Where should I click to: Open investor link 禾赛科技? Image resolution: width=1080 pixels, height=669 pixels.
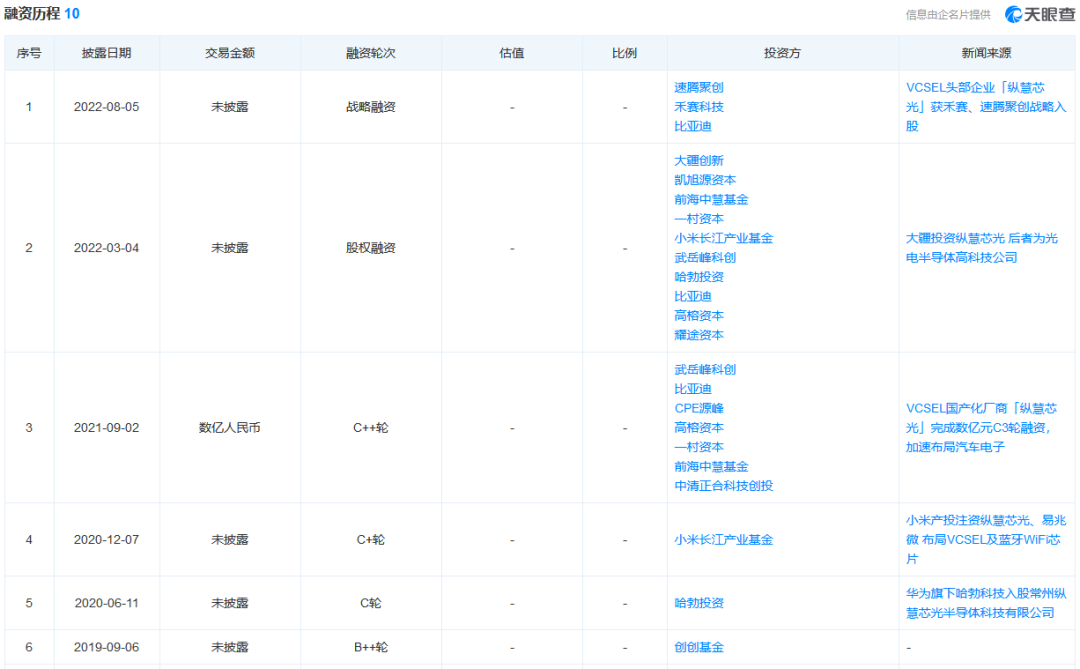click(698, 107)
